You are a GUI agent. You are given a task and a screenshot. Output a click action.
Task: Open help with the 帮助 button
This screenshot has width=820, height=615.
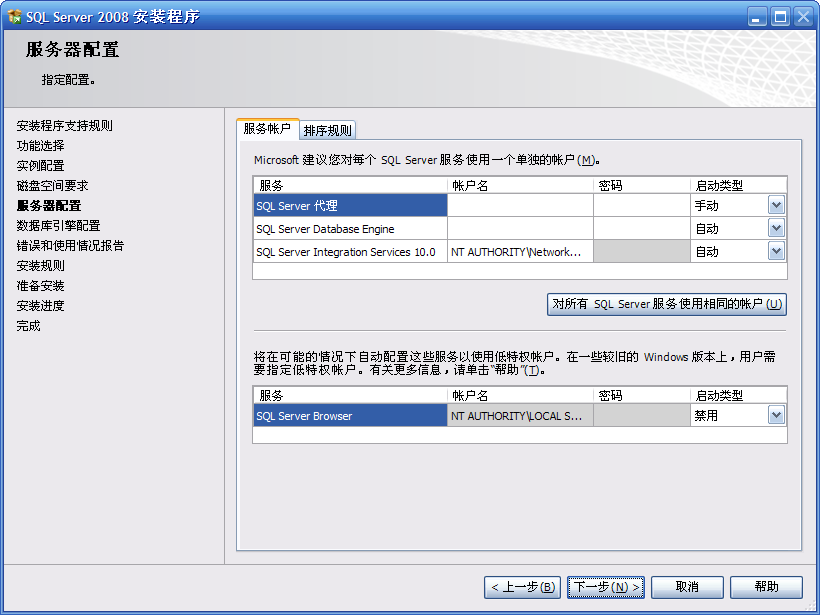(766, 587)
